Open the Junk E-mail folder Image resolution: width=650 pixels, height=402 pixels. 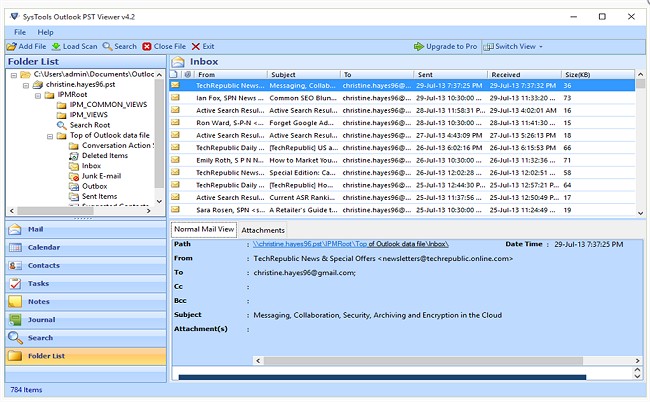pyautogui.click(x=103, y=175)
